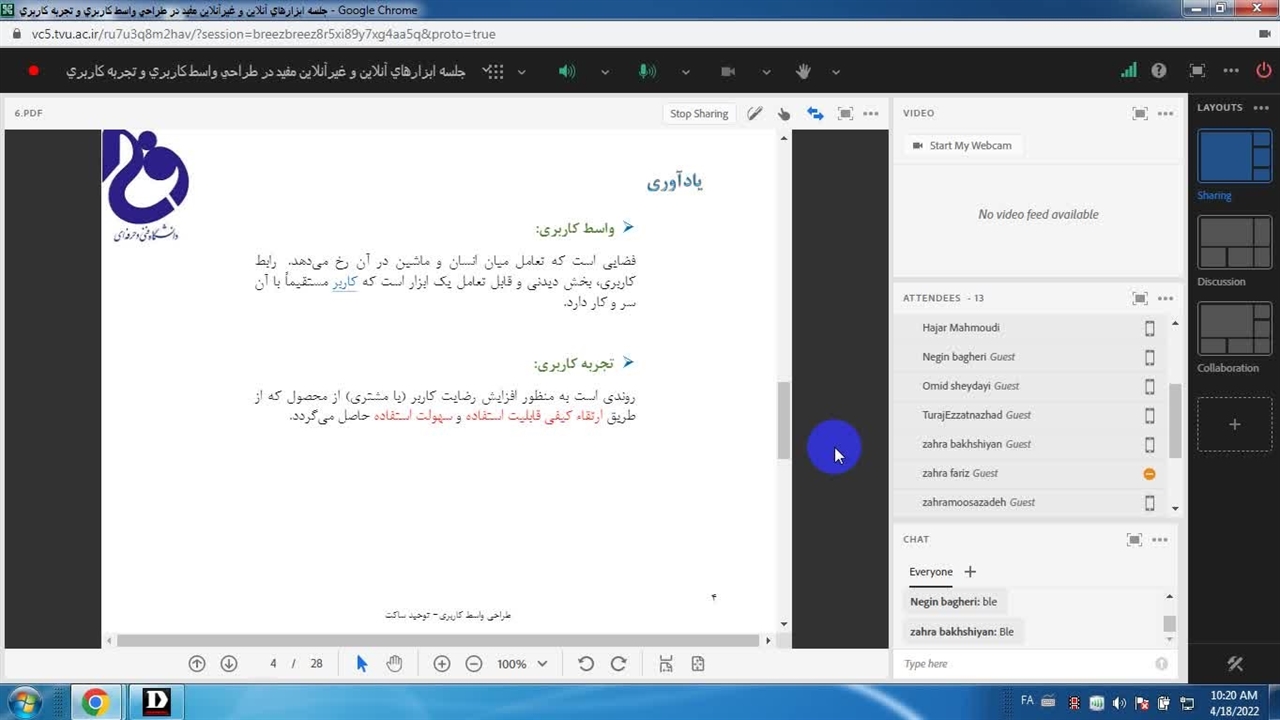Mute the speaker audio
This screenshot has height=720, width=1280.
[x=567, y=71]
